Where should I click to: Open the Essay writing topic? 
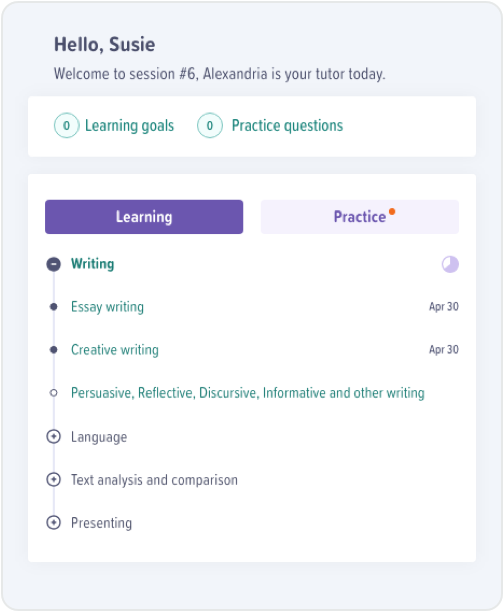[107, 307]
